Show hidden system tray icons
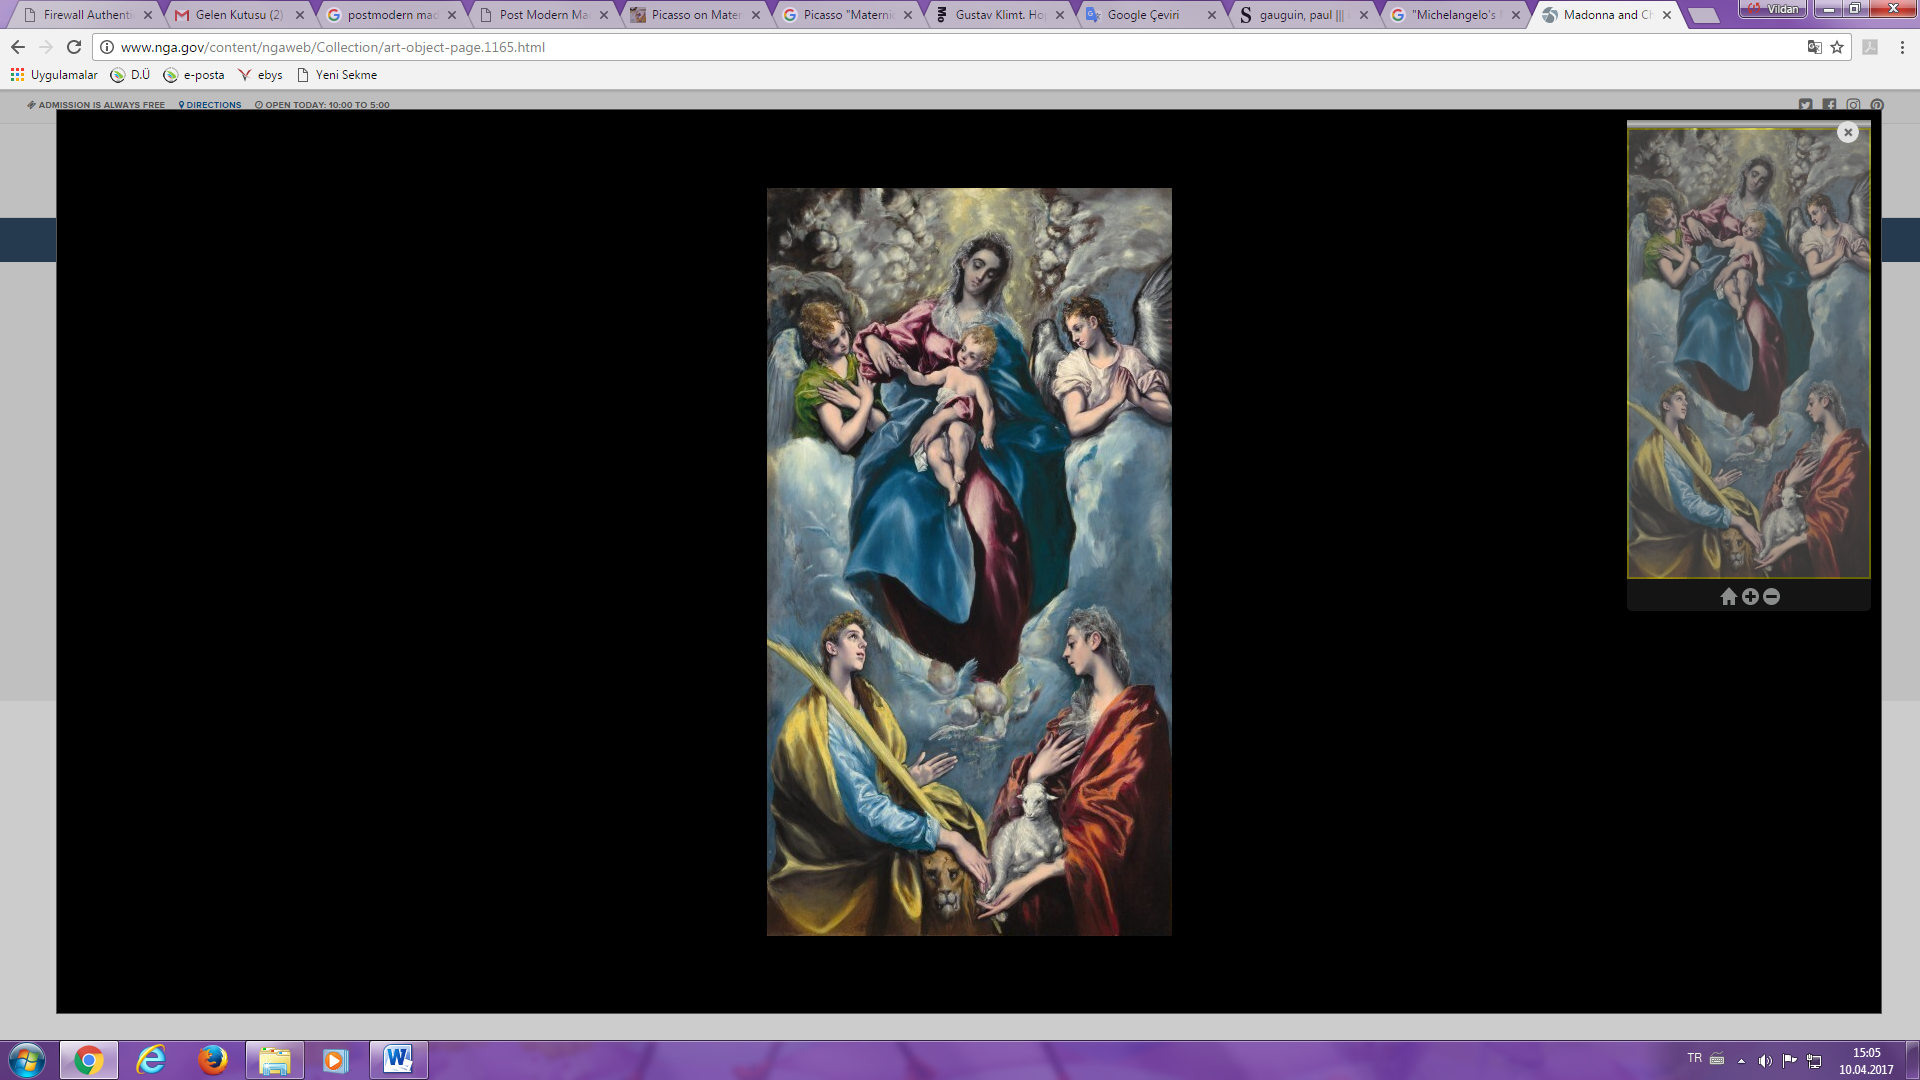The height and width of the screenshot is (1080, 1920). pyautogui.click(x=1741, y=1060)
